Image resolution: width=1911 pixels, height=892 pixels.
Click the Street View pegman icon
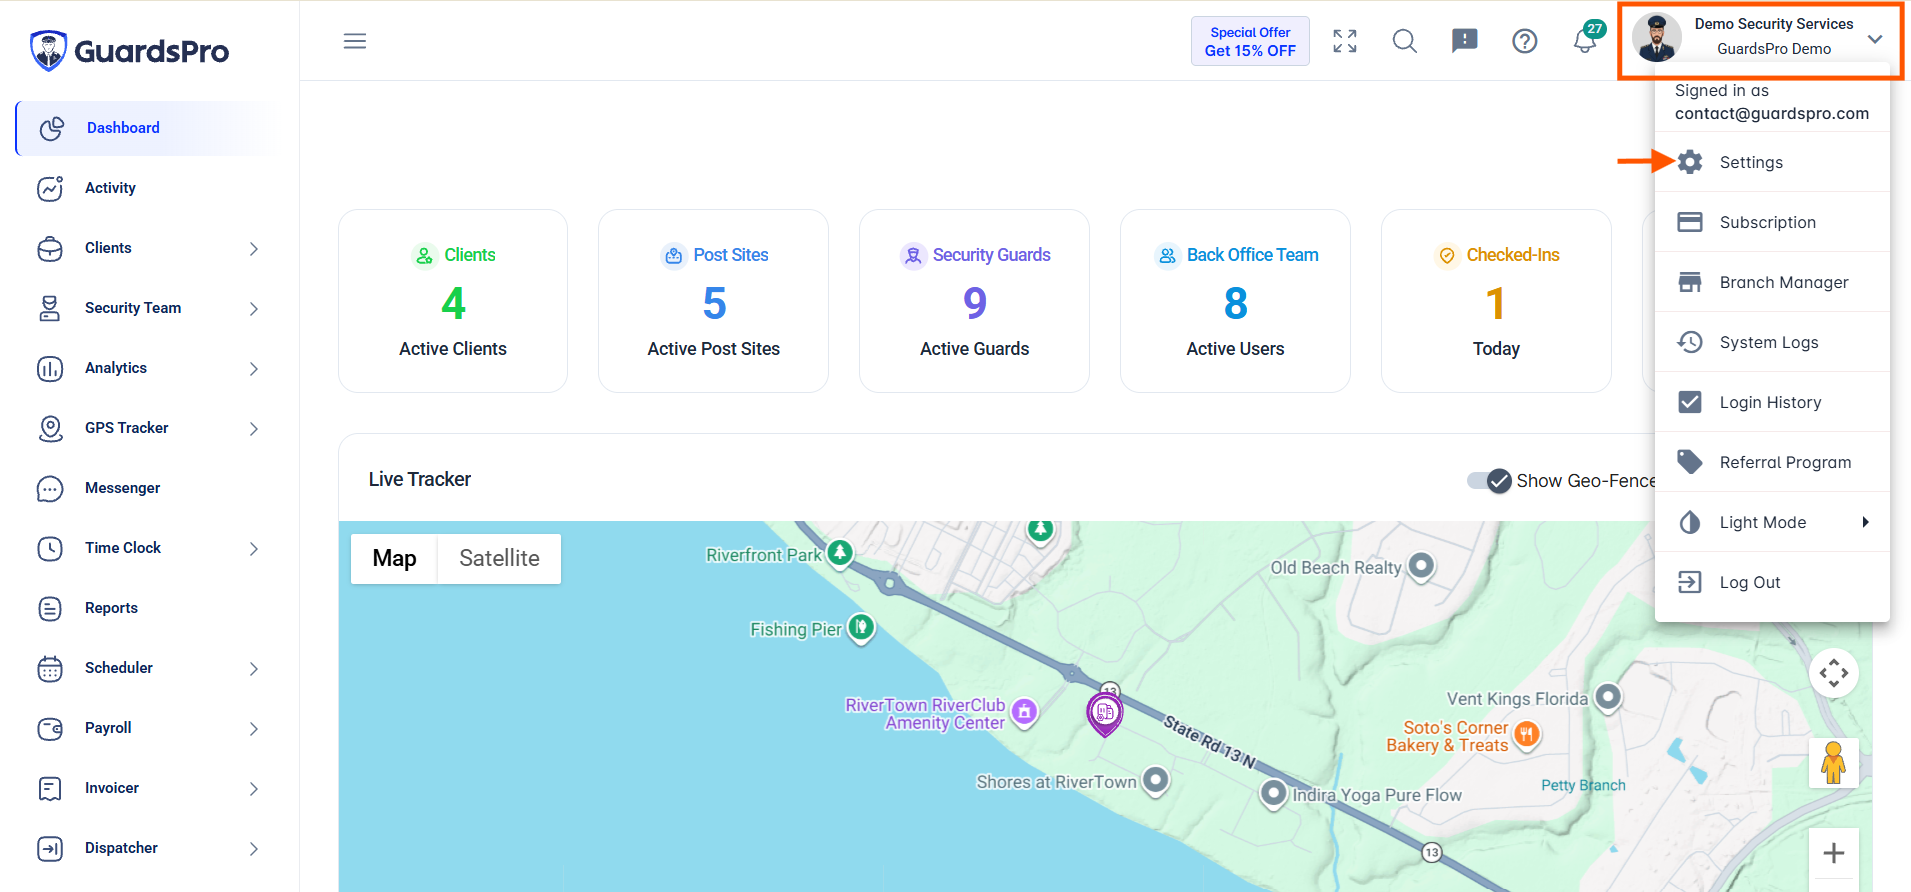click(1834, 763)
